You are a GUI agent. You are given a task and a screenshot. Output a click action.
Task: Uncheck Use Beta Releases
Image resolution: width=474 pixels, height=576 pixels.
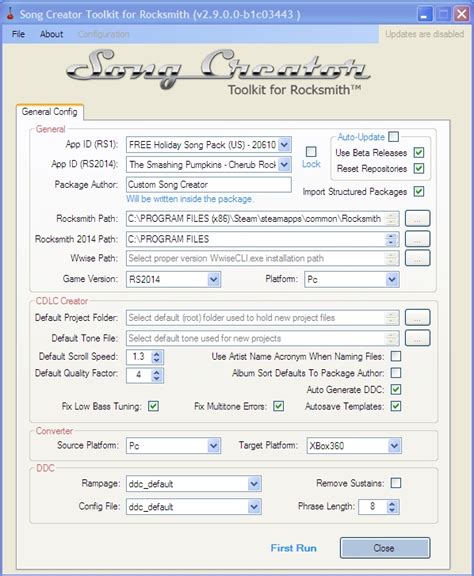(x=419, y=152)
